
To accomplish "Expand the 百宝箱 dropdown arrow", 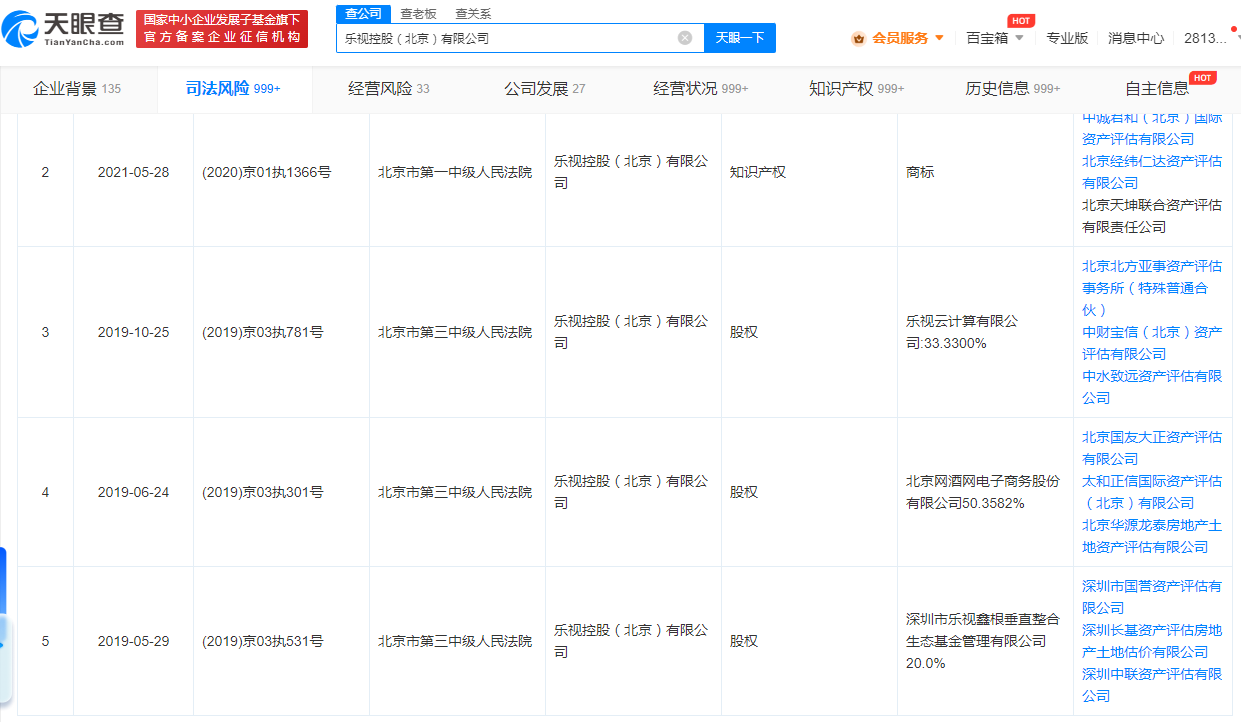I will coord(1019,38).
